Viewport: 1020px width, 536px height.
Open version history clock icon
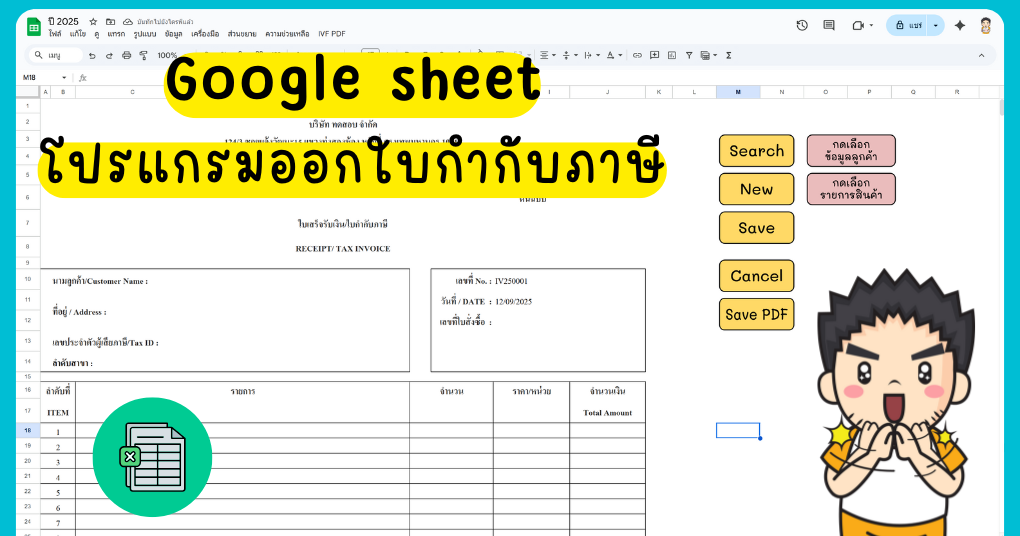pos(802,25)
